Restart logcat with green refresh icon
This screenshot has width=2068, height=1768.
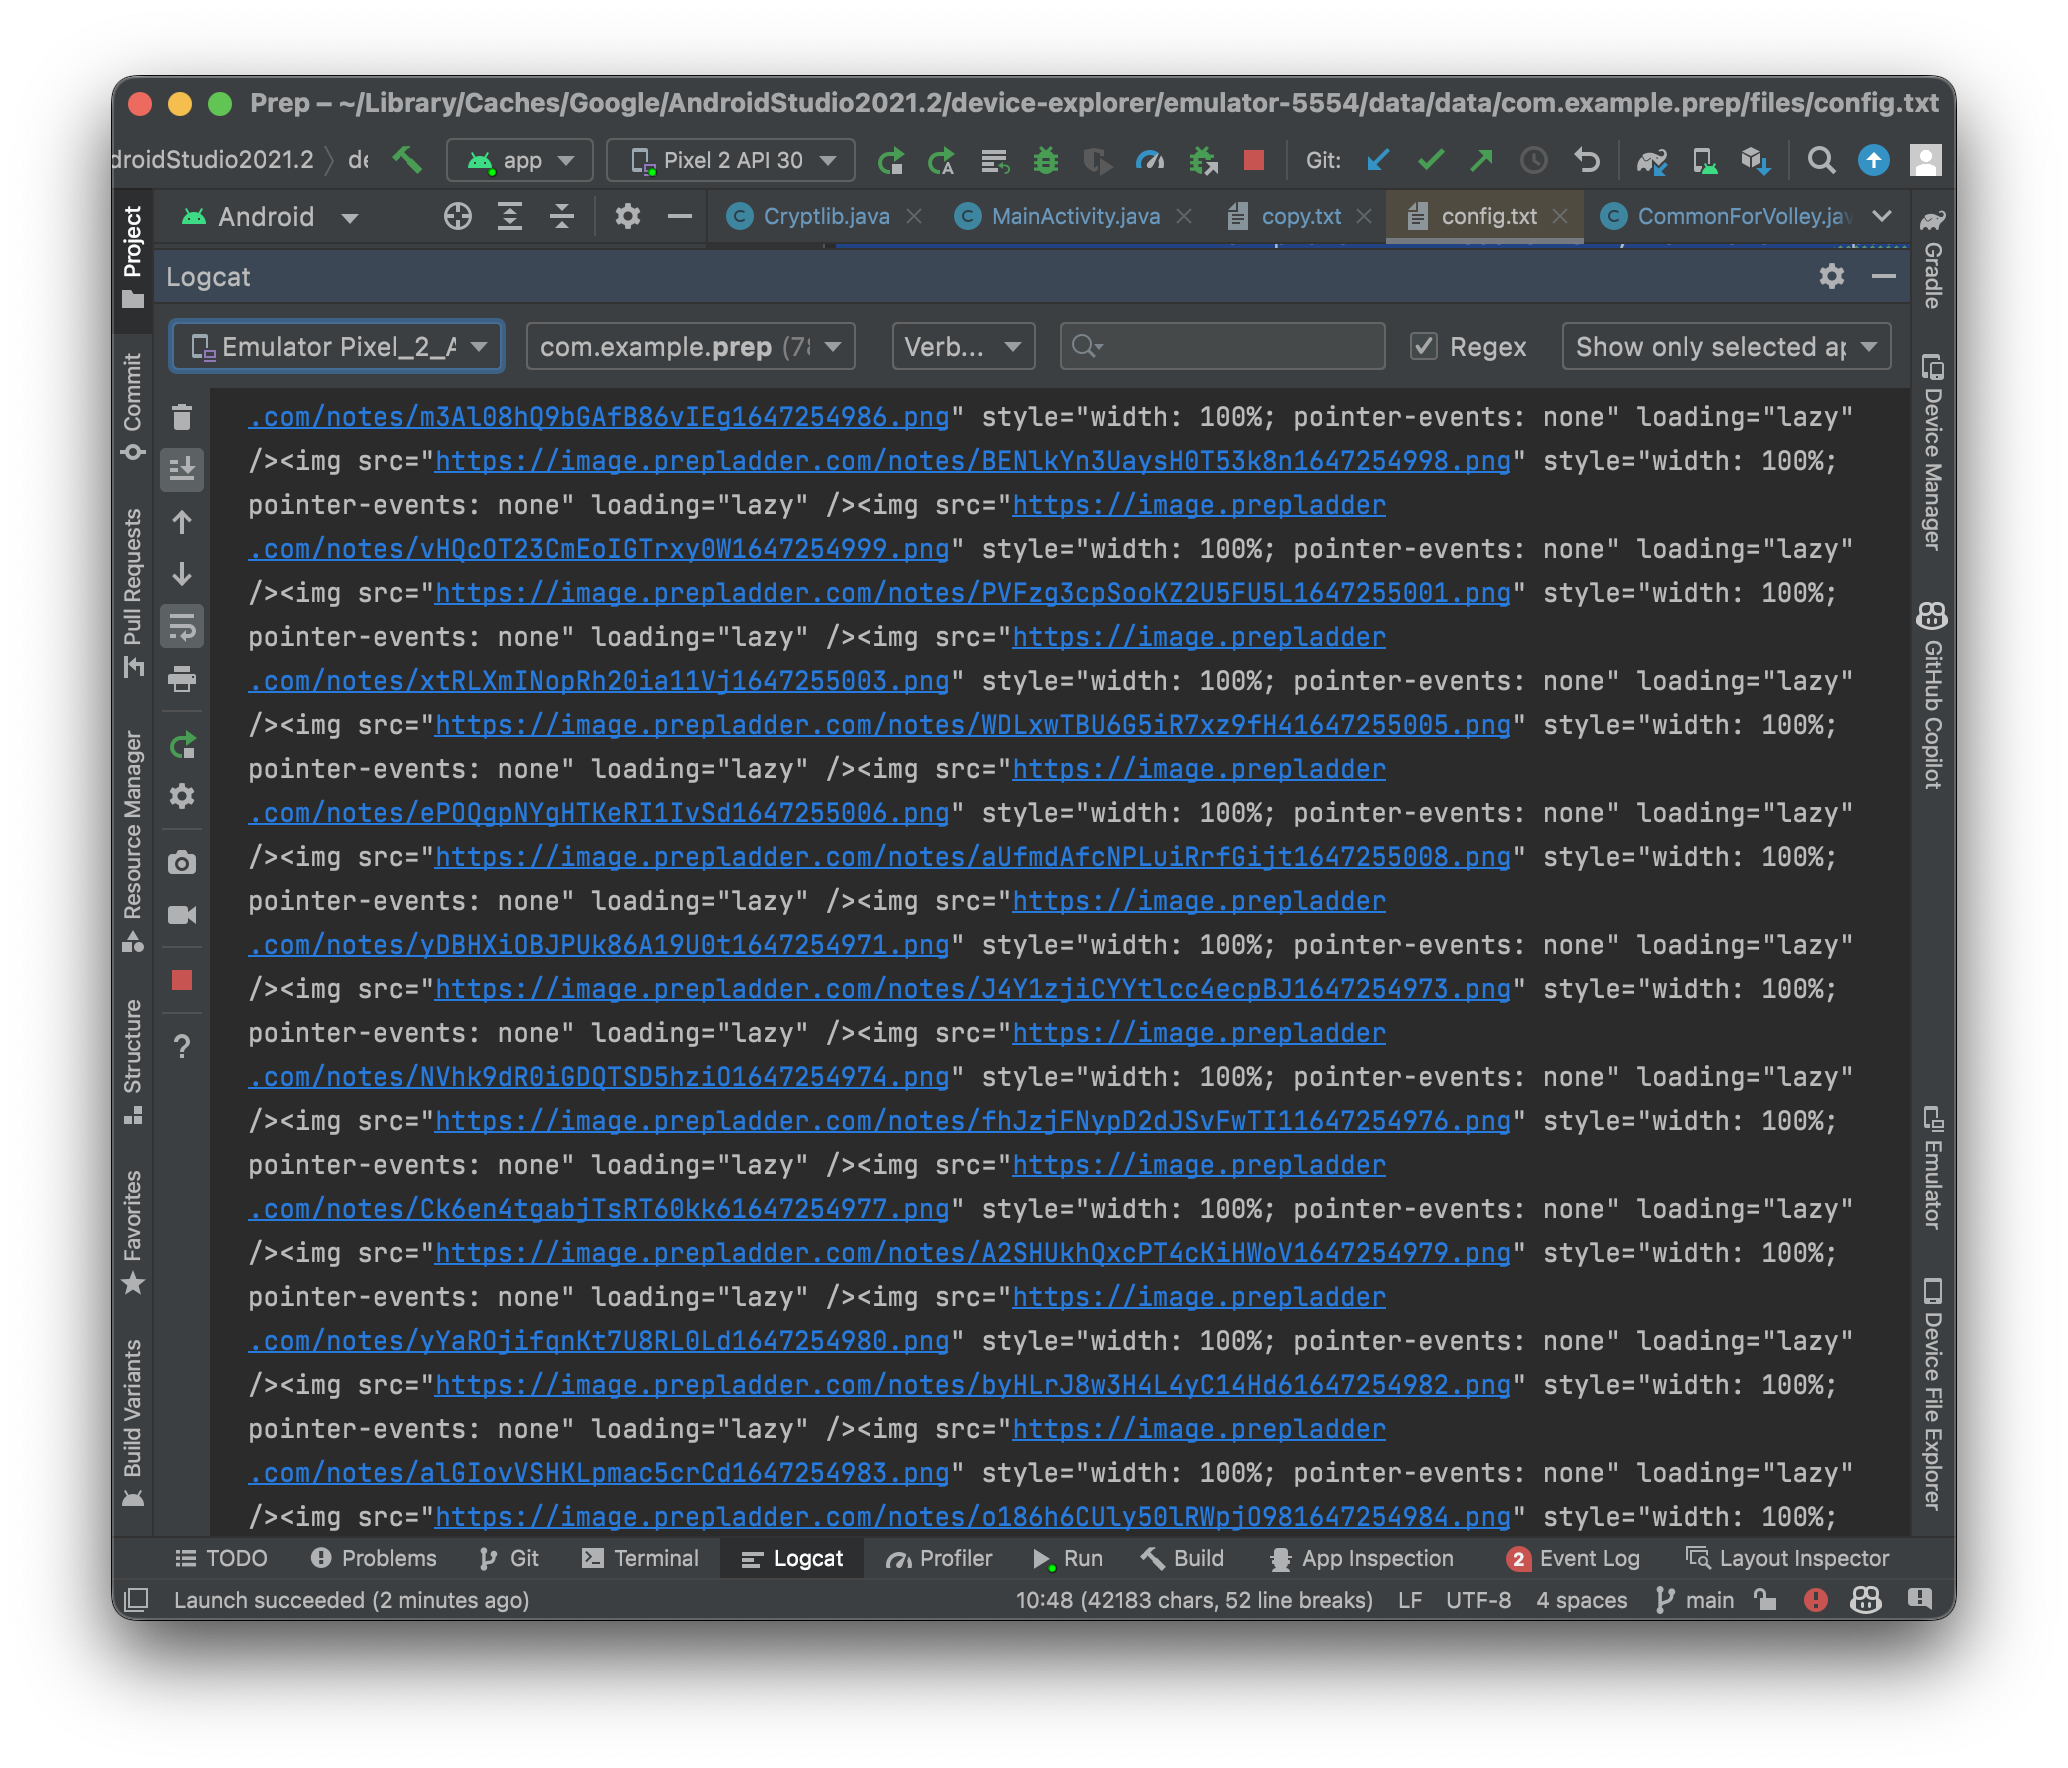182,745
